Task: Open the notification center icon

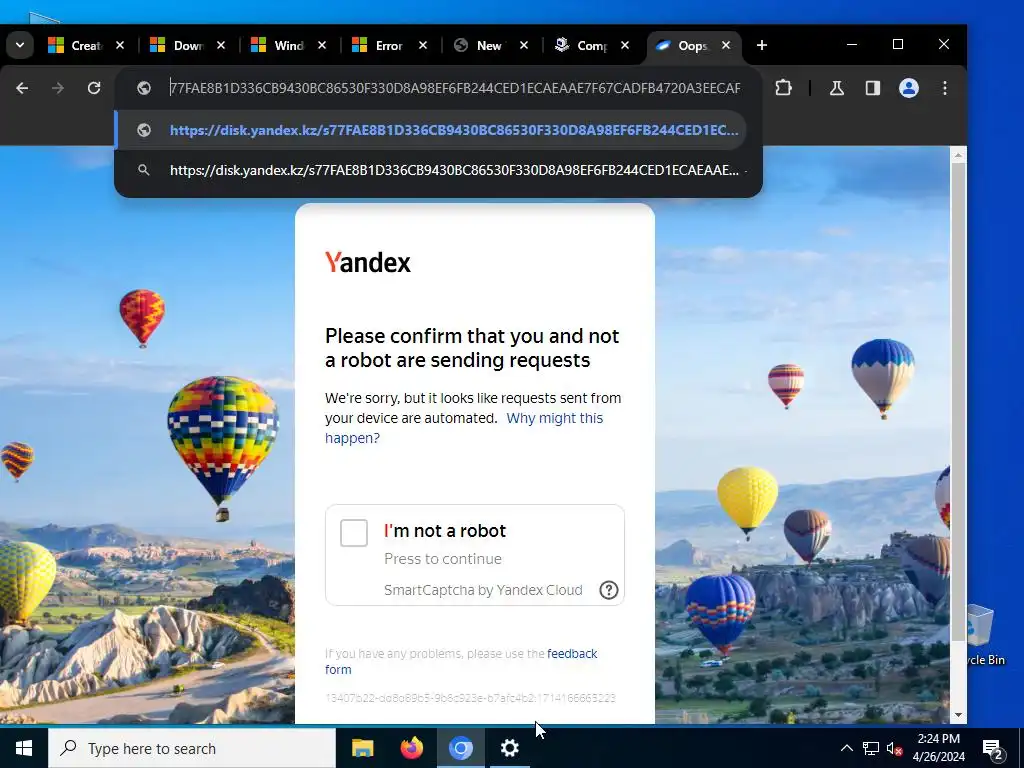Action: 993,748
